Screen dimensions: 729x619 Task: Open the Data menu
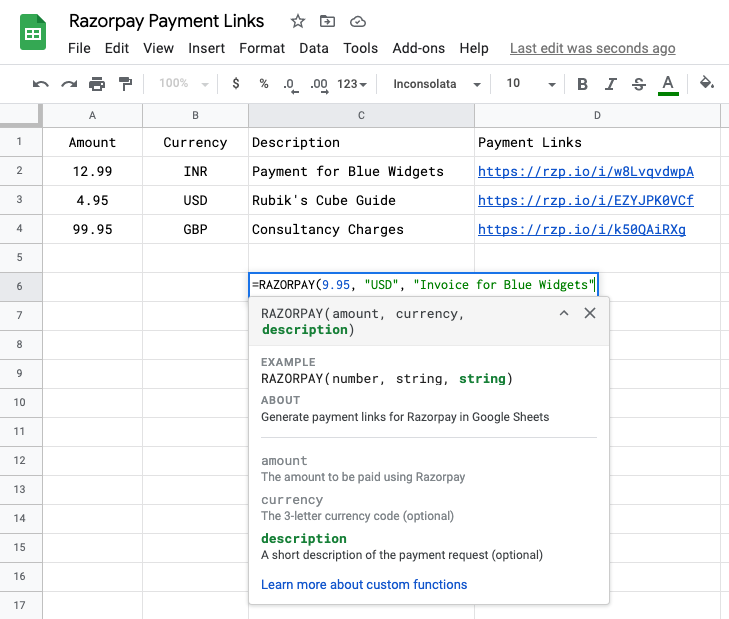click(x=314, y=48)
